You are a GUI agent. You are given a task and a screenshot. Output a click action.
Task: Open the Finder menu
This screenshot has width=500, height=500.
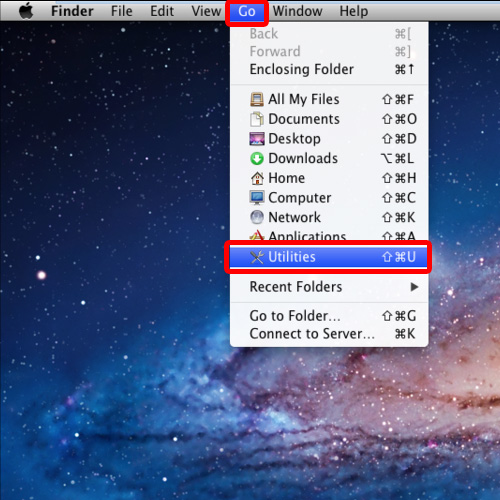click(72, 11)
